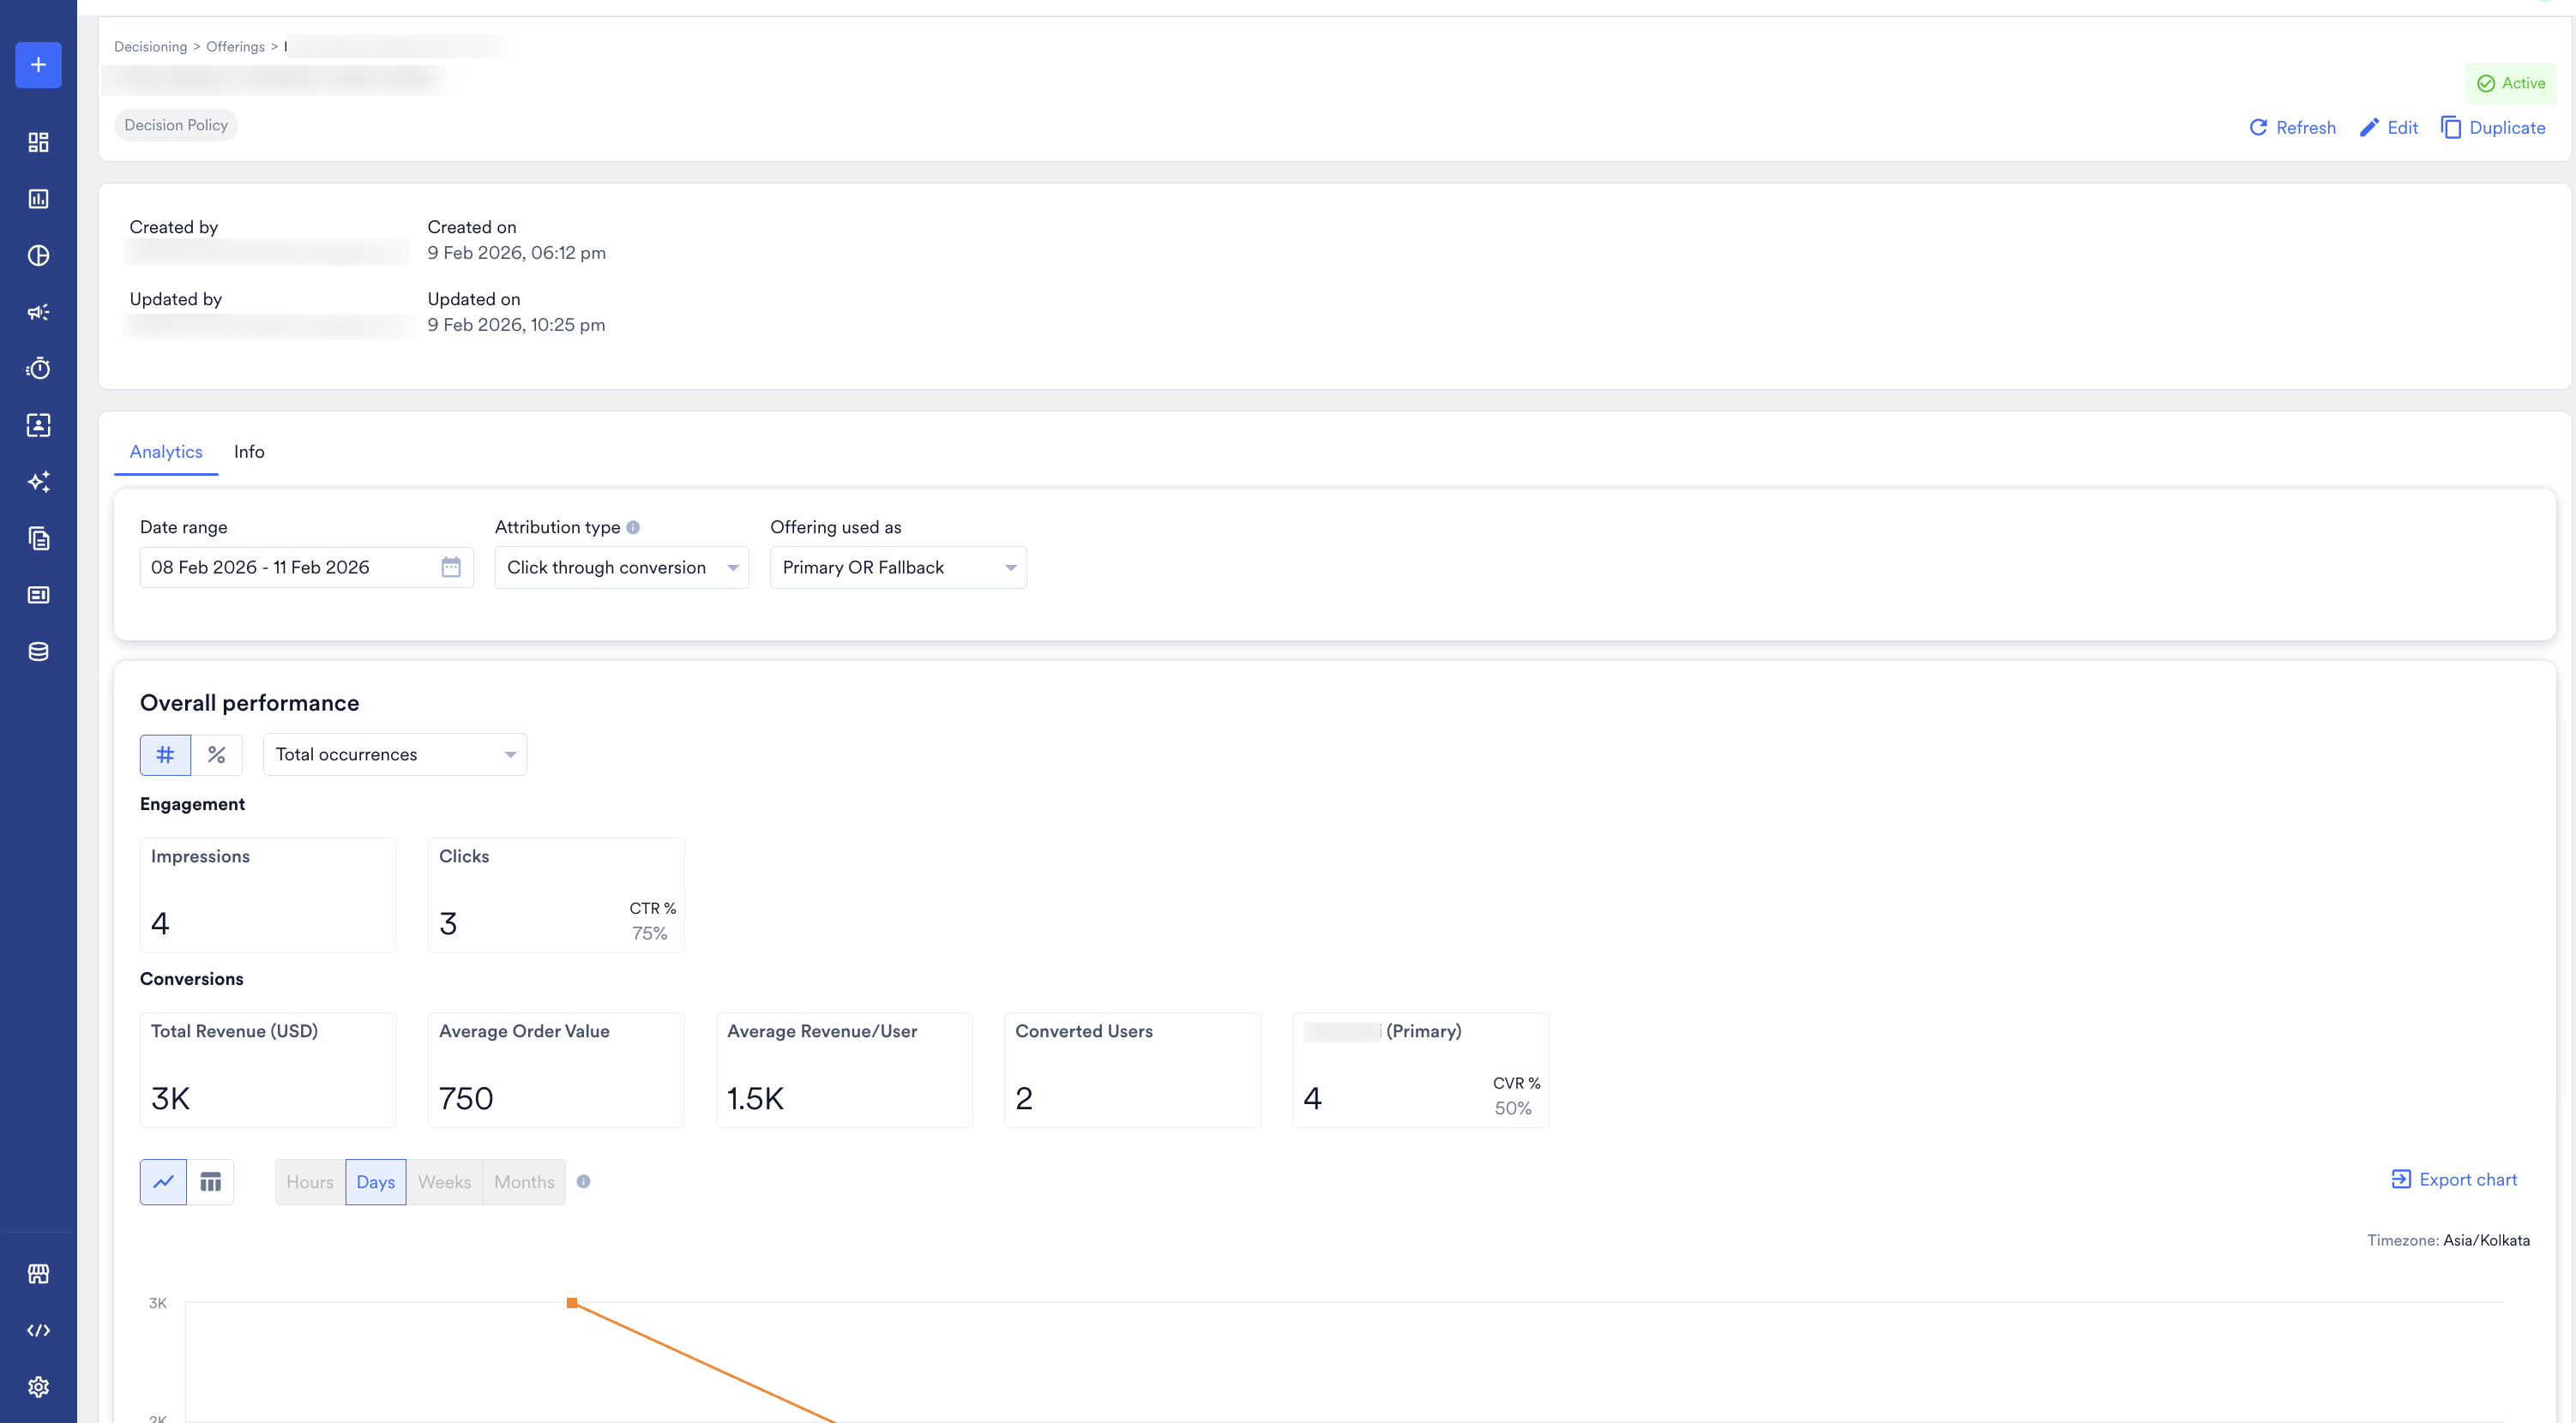Image resolution: width=2576 pixels, height=1423 pixels.
Task: Open the scheduler stopwatch icon
Action: [39, 368]
